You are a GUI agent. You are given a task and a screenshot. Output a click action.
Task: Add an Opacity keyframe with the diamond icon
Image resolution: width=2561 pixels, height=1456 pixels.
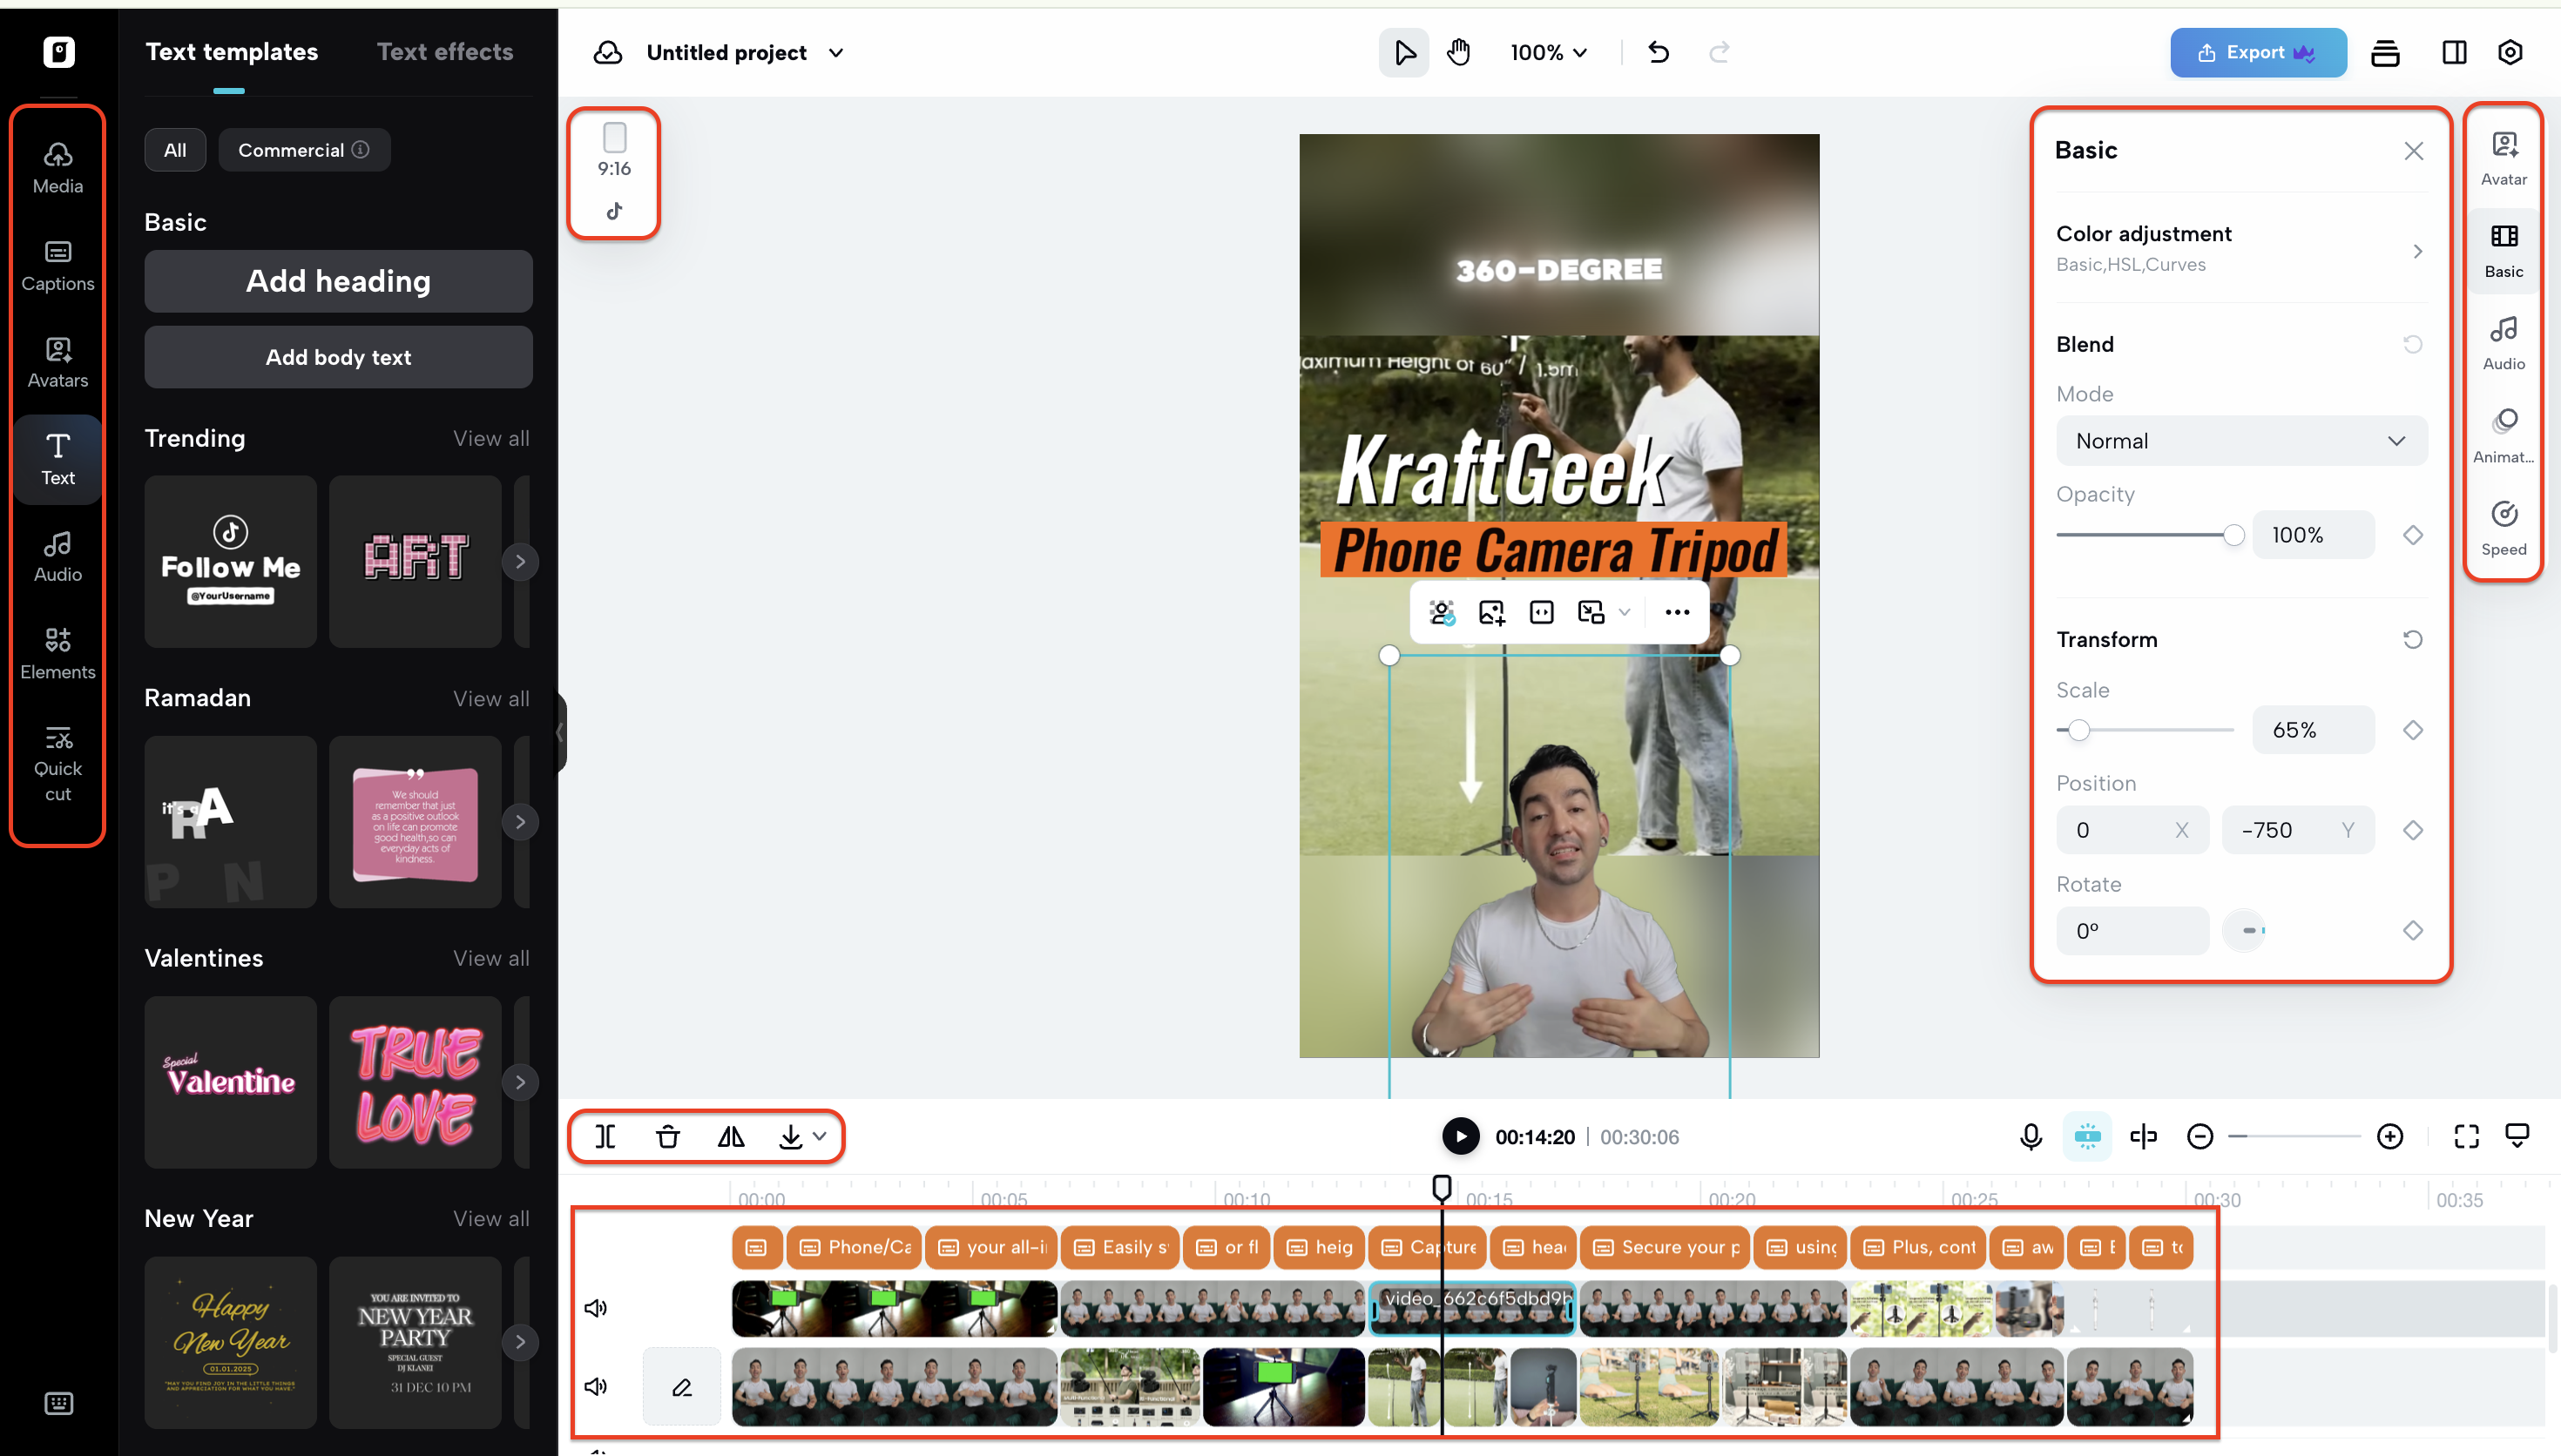pos(2412,534)
